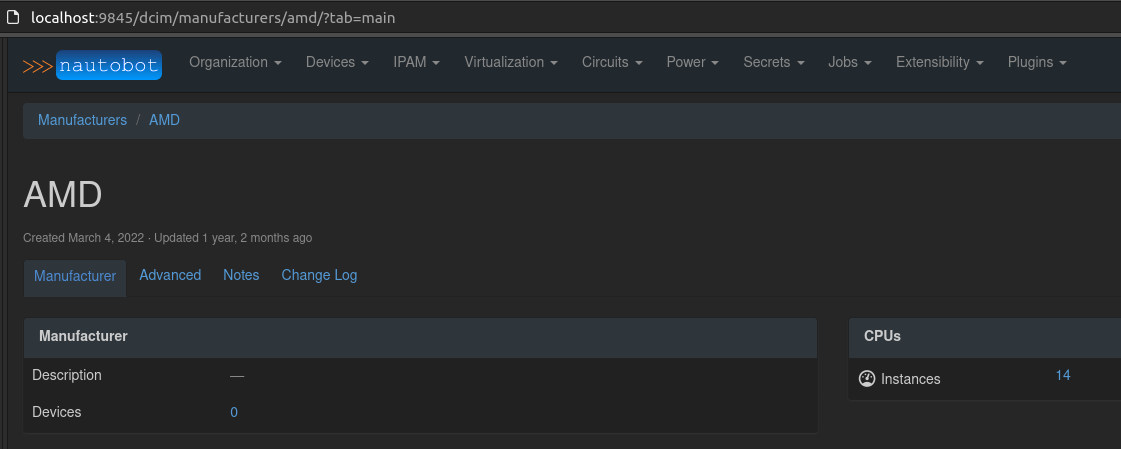Open the Change Log tab

click(x=319, y=275)
